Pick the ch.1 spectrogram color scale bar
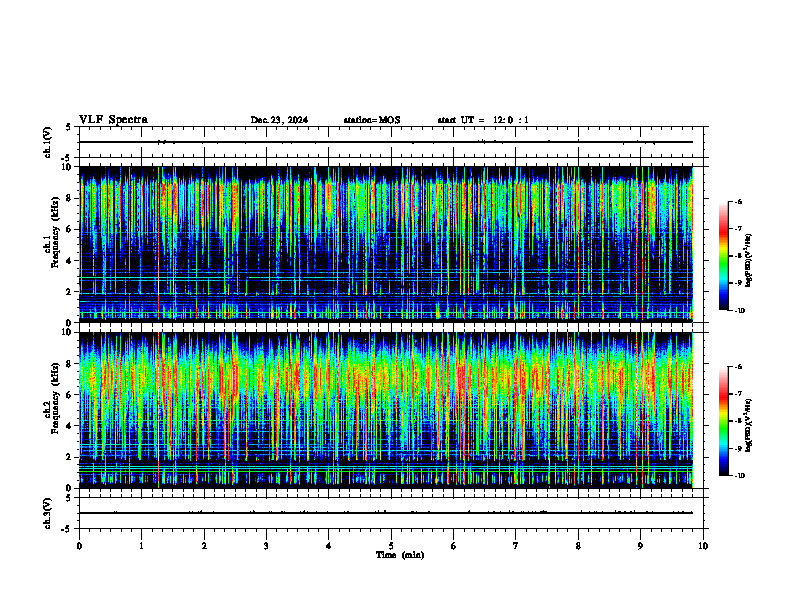The height and width of the screenshot is (612, 792). [723, 256]
